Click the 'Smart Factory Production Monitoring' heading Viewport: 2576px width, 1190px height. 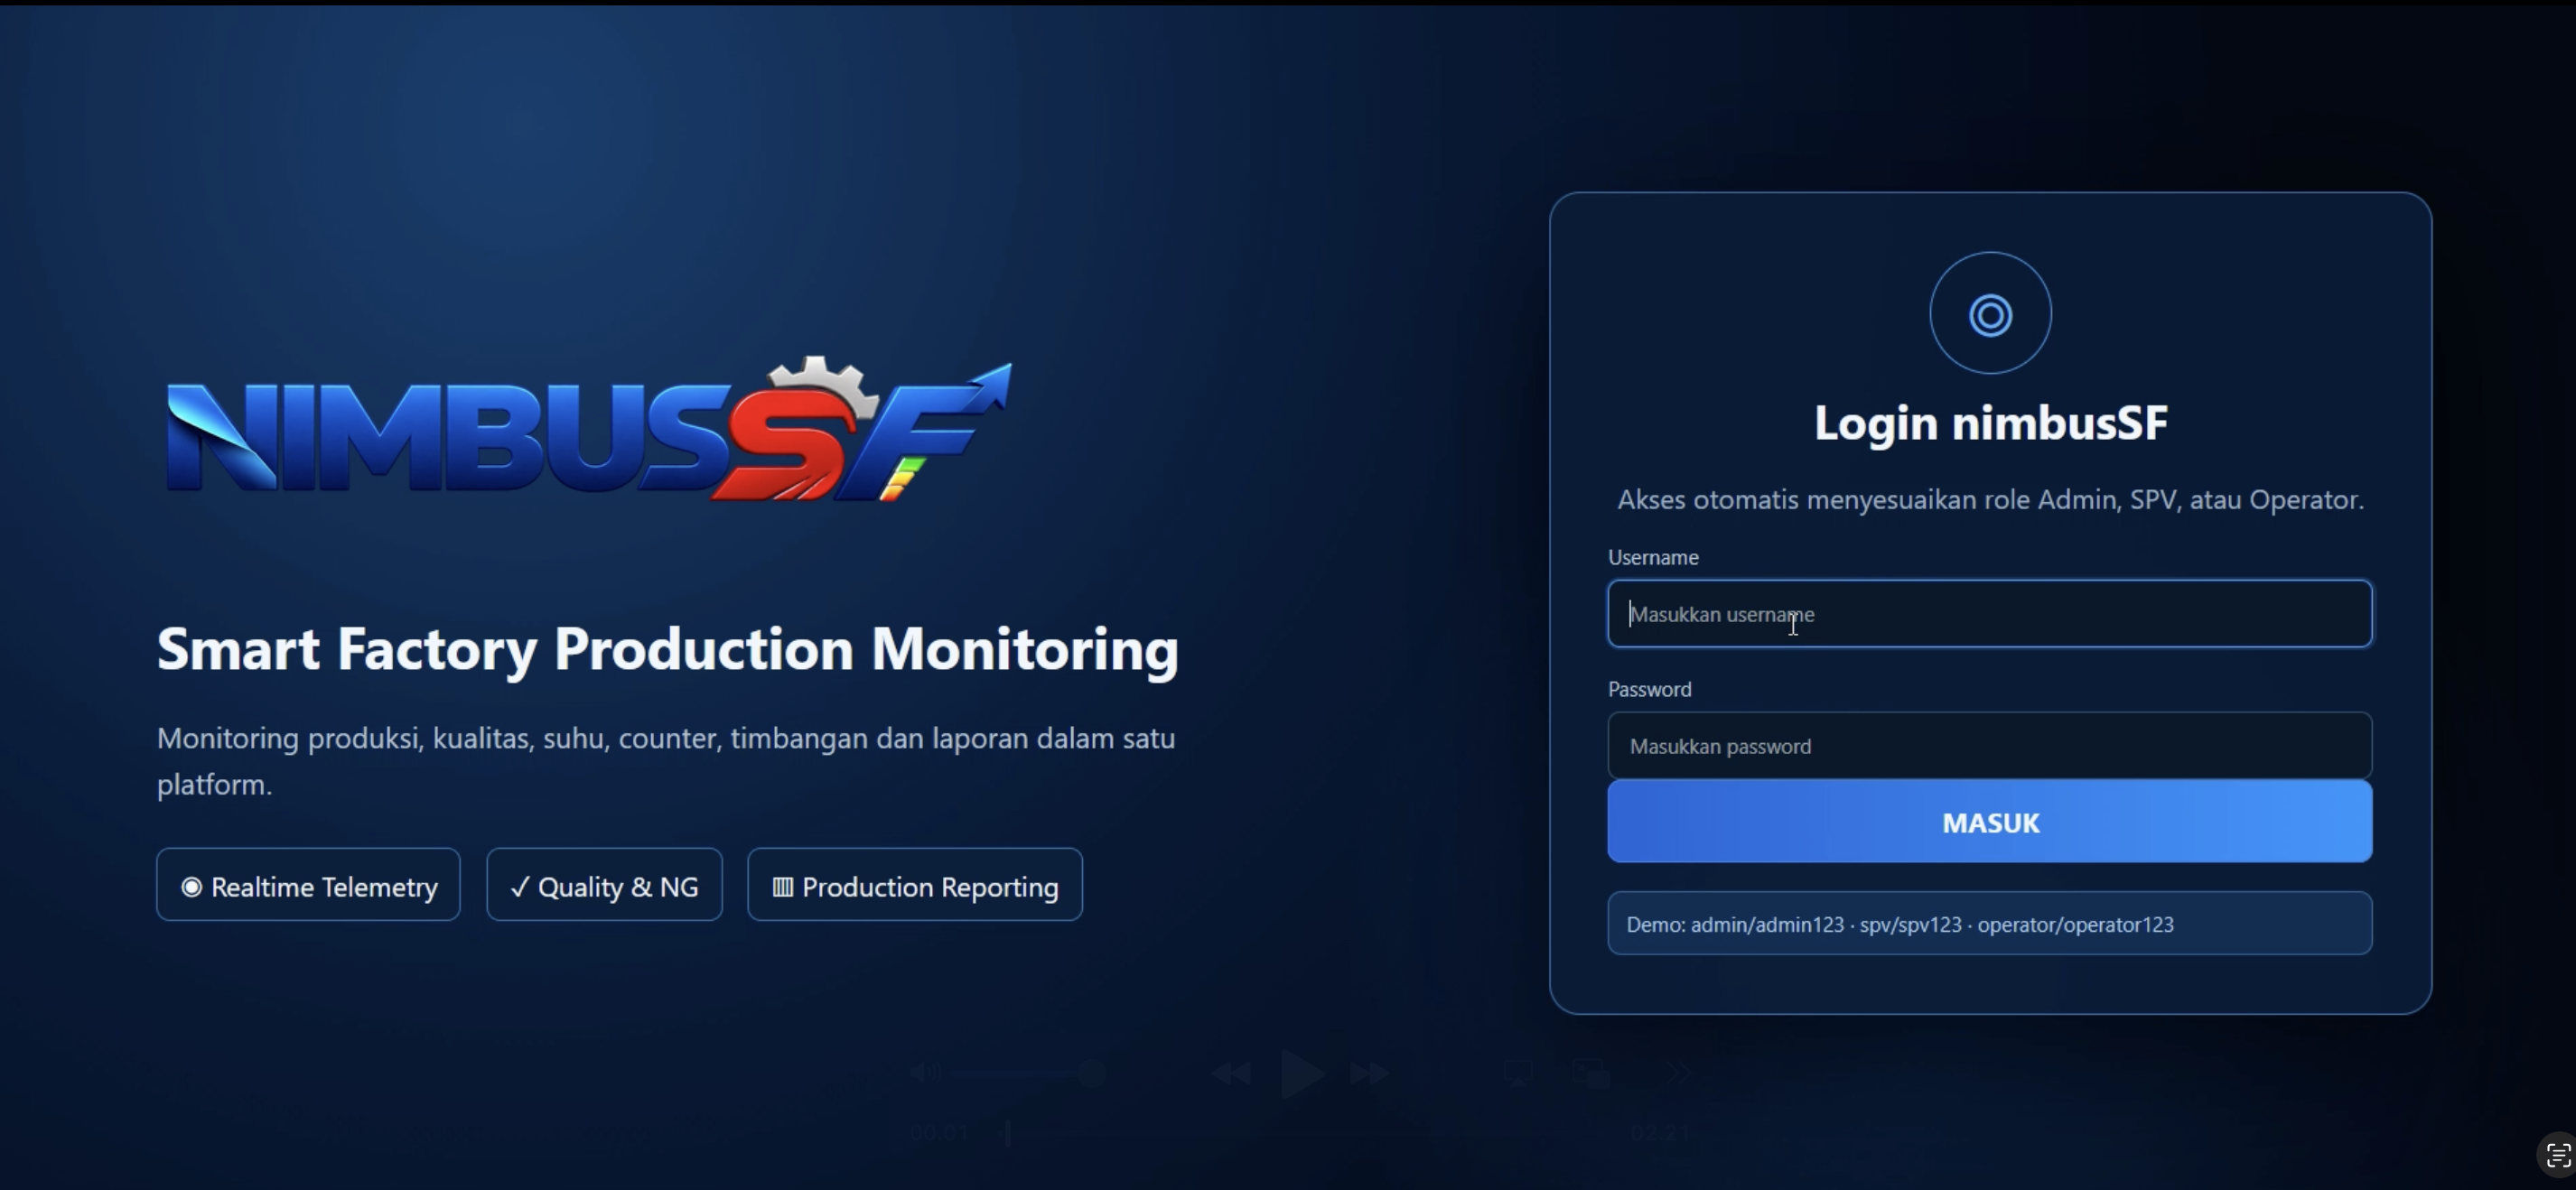668,649
